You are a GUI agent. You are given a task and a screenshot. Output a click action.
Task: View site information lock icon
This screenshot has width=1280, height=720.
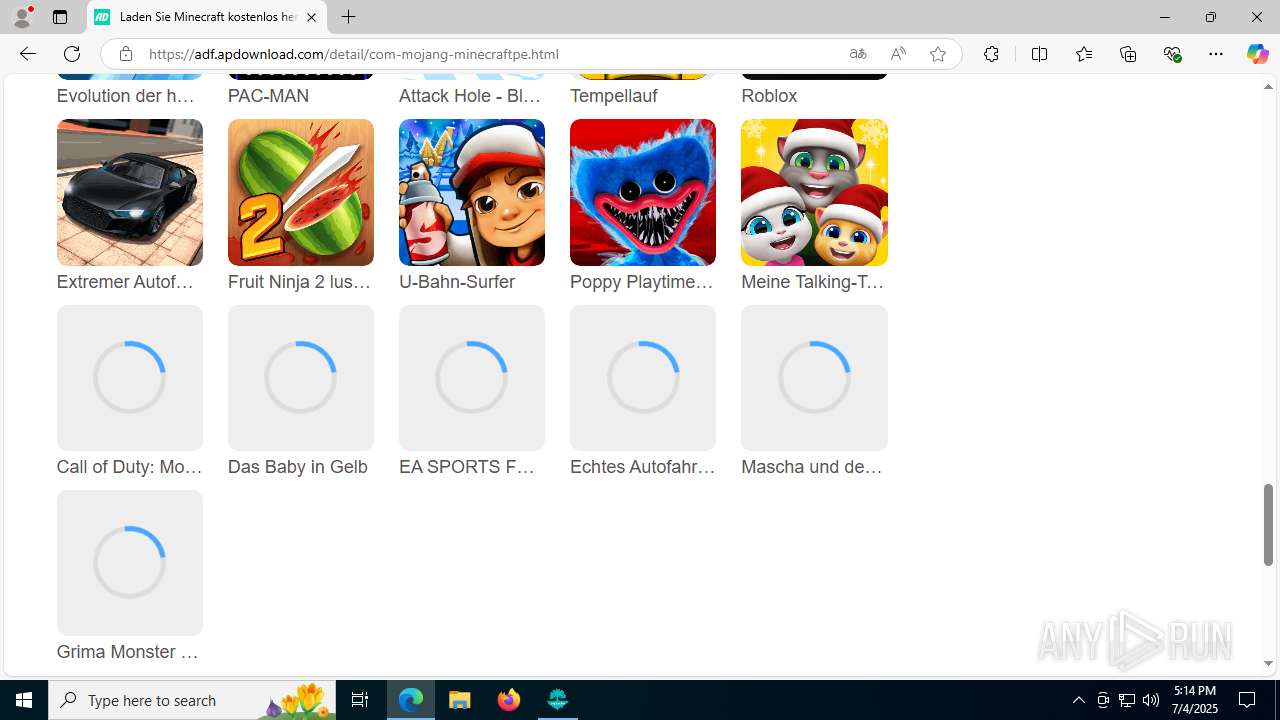point(125,54)
